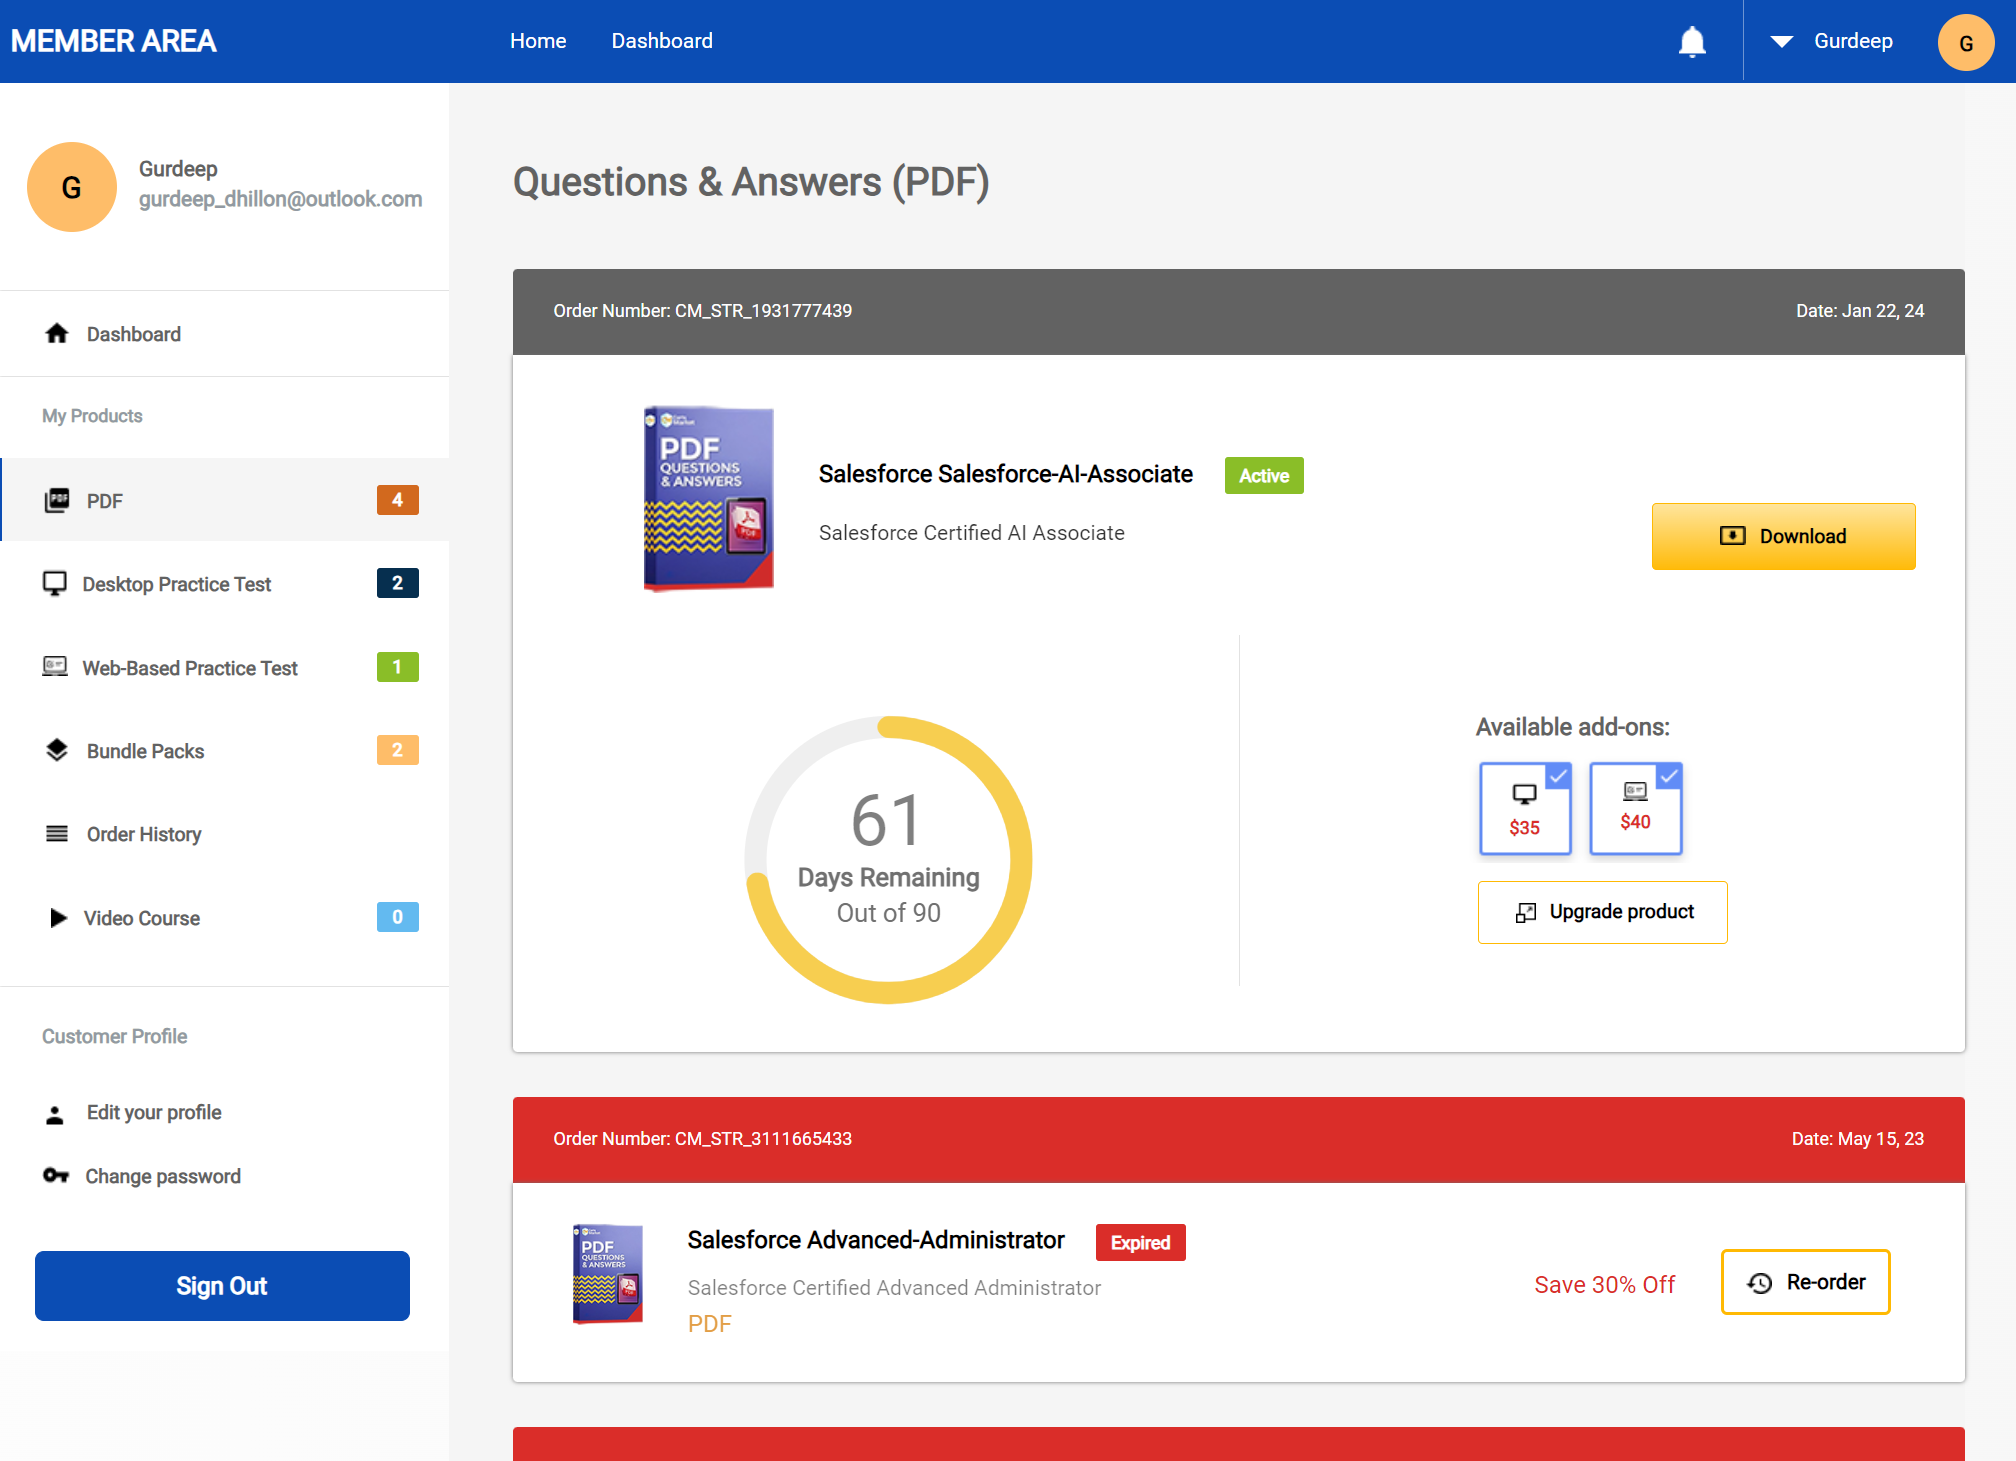Screen dimensions: 2016x1461
Task: Go to Home in top navigation
Action: pos(538,41)
